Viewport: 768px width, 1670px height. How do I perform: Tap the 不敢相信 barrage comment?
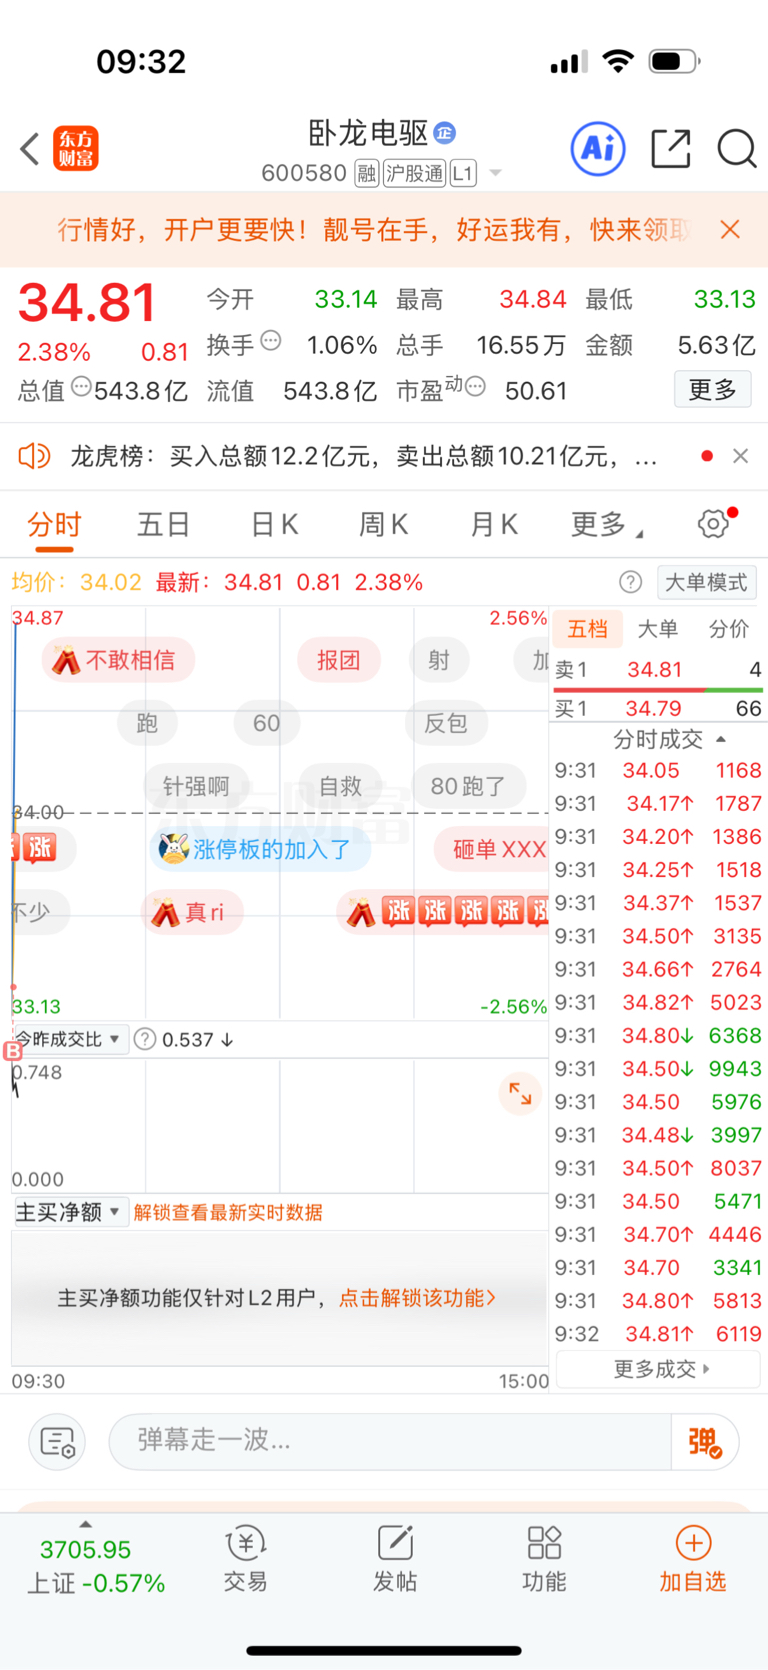[x=118, y=660]
